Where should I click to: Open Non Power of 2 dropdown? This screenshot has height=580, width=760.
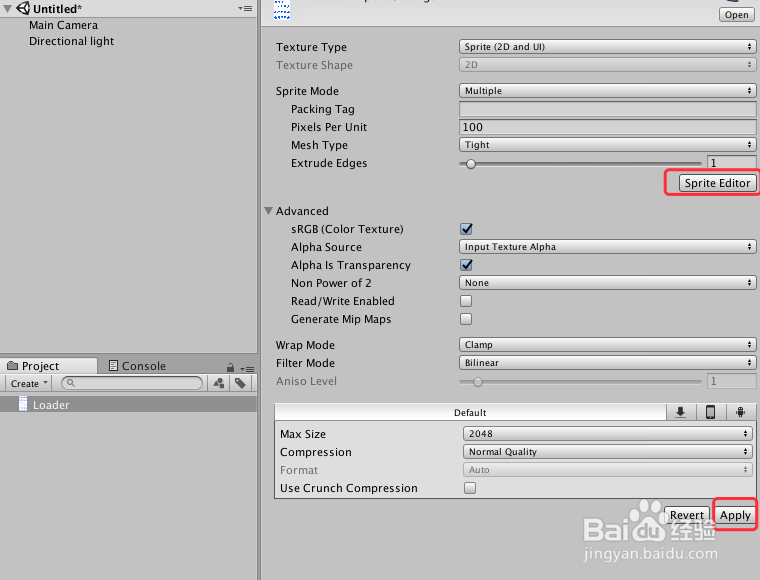click(607, 283)
